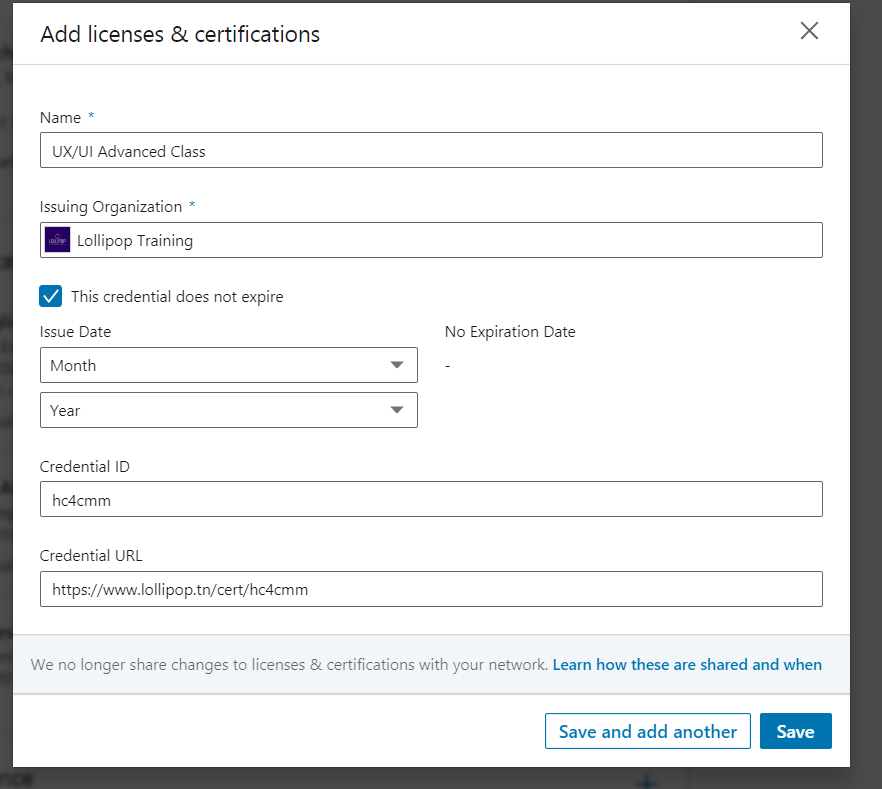Open the Issue Date Year dropdown
This screenshot has height=789, width=882.
(229, 410)
